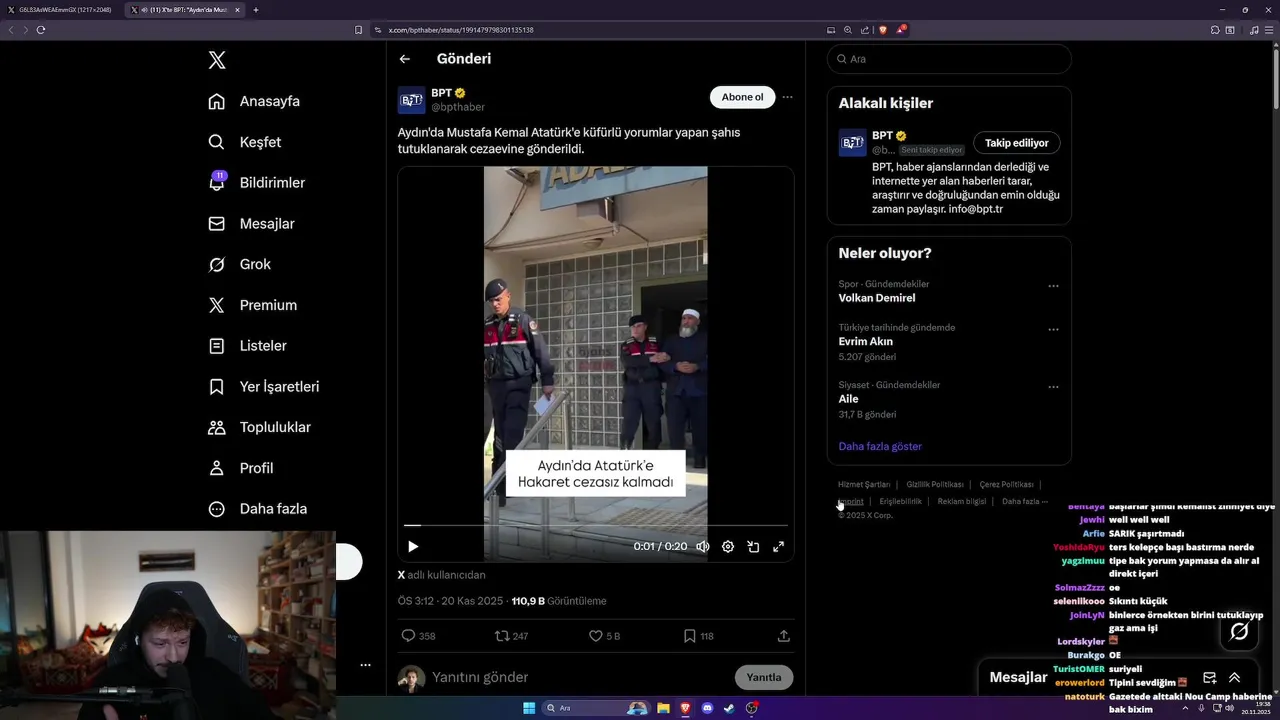Open Topluluklar communities
Viewport: 1280px width, 720px height.
(x=259, y=427)
